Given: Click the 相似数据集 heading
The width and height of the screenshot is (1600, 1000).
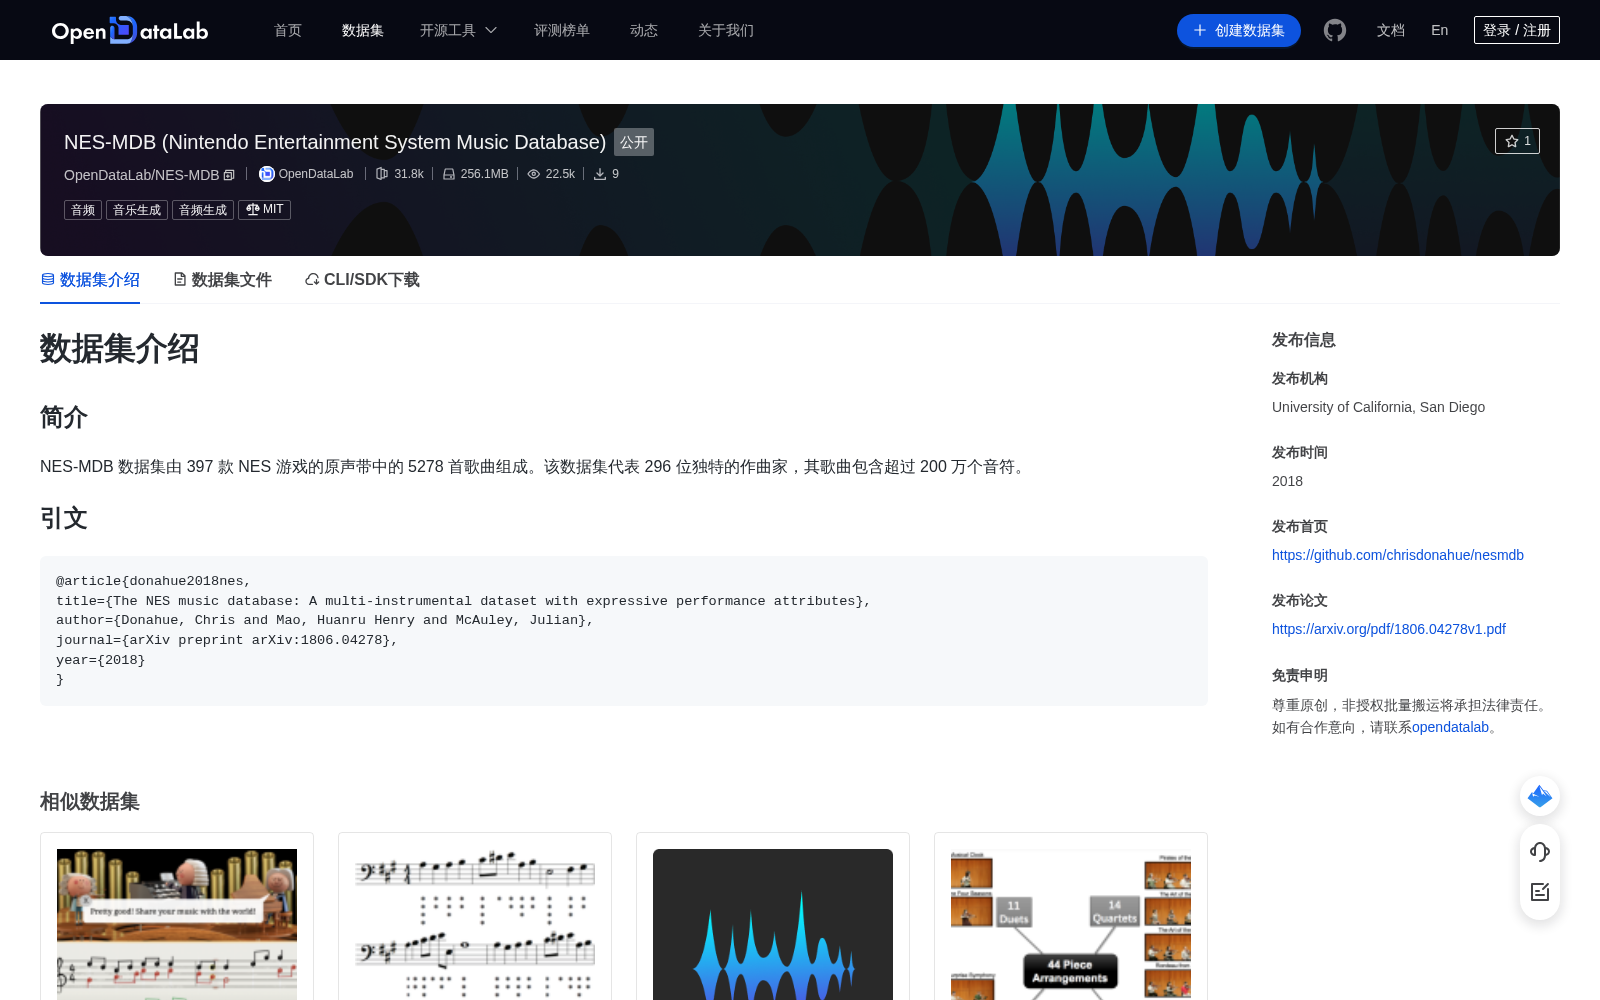Looking at the screenshot, I should pos(90,801).
